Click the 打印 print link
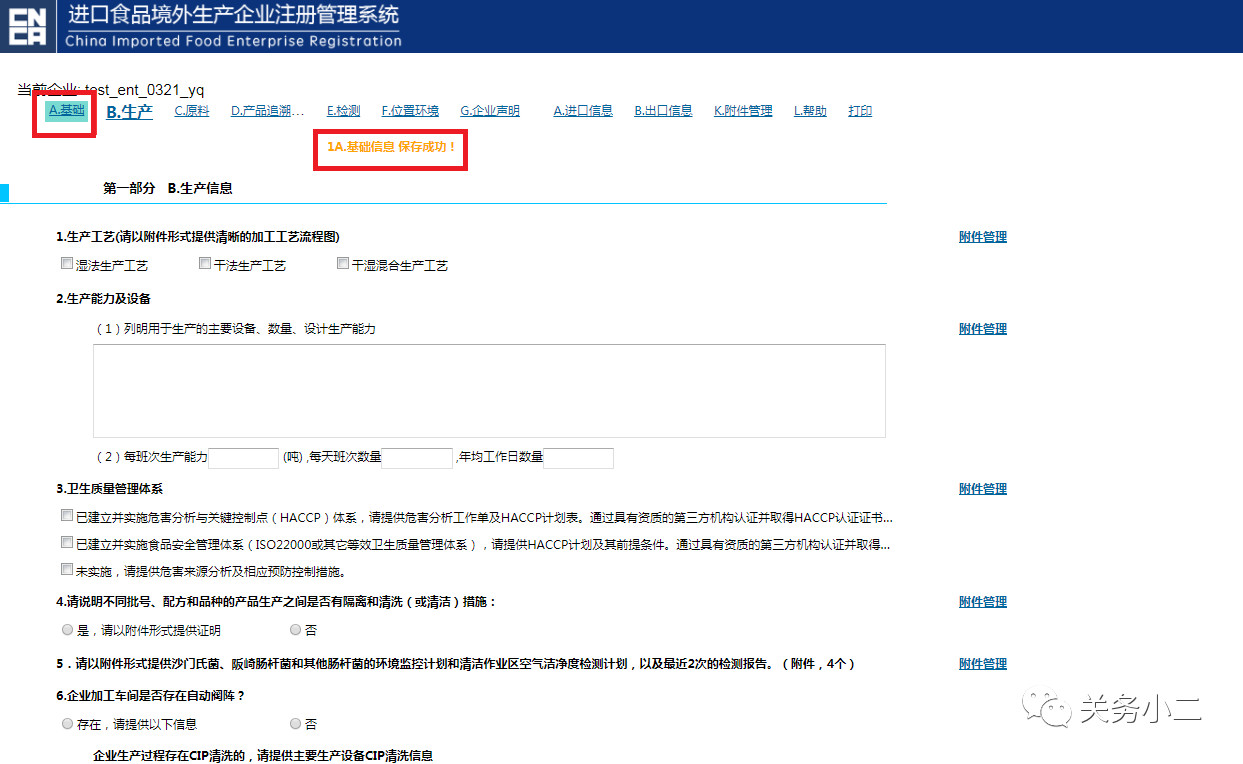This screenshot has height=764, width=1243. [x=860, y=111]
